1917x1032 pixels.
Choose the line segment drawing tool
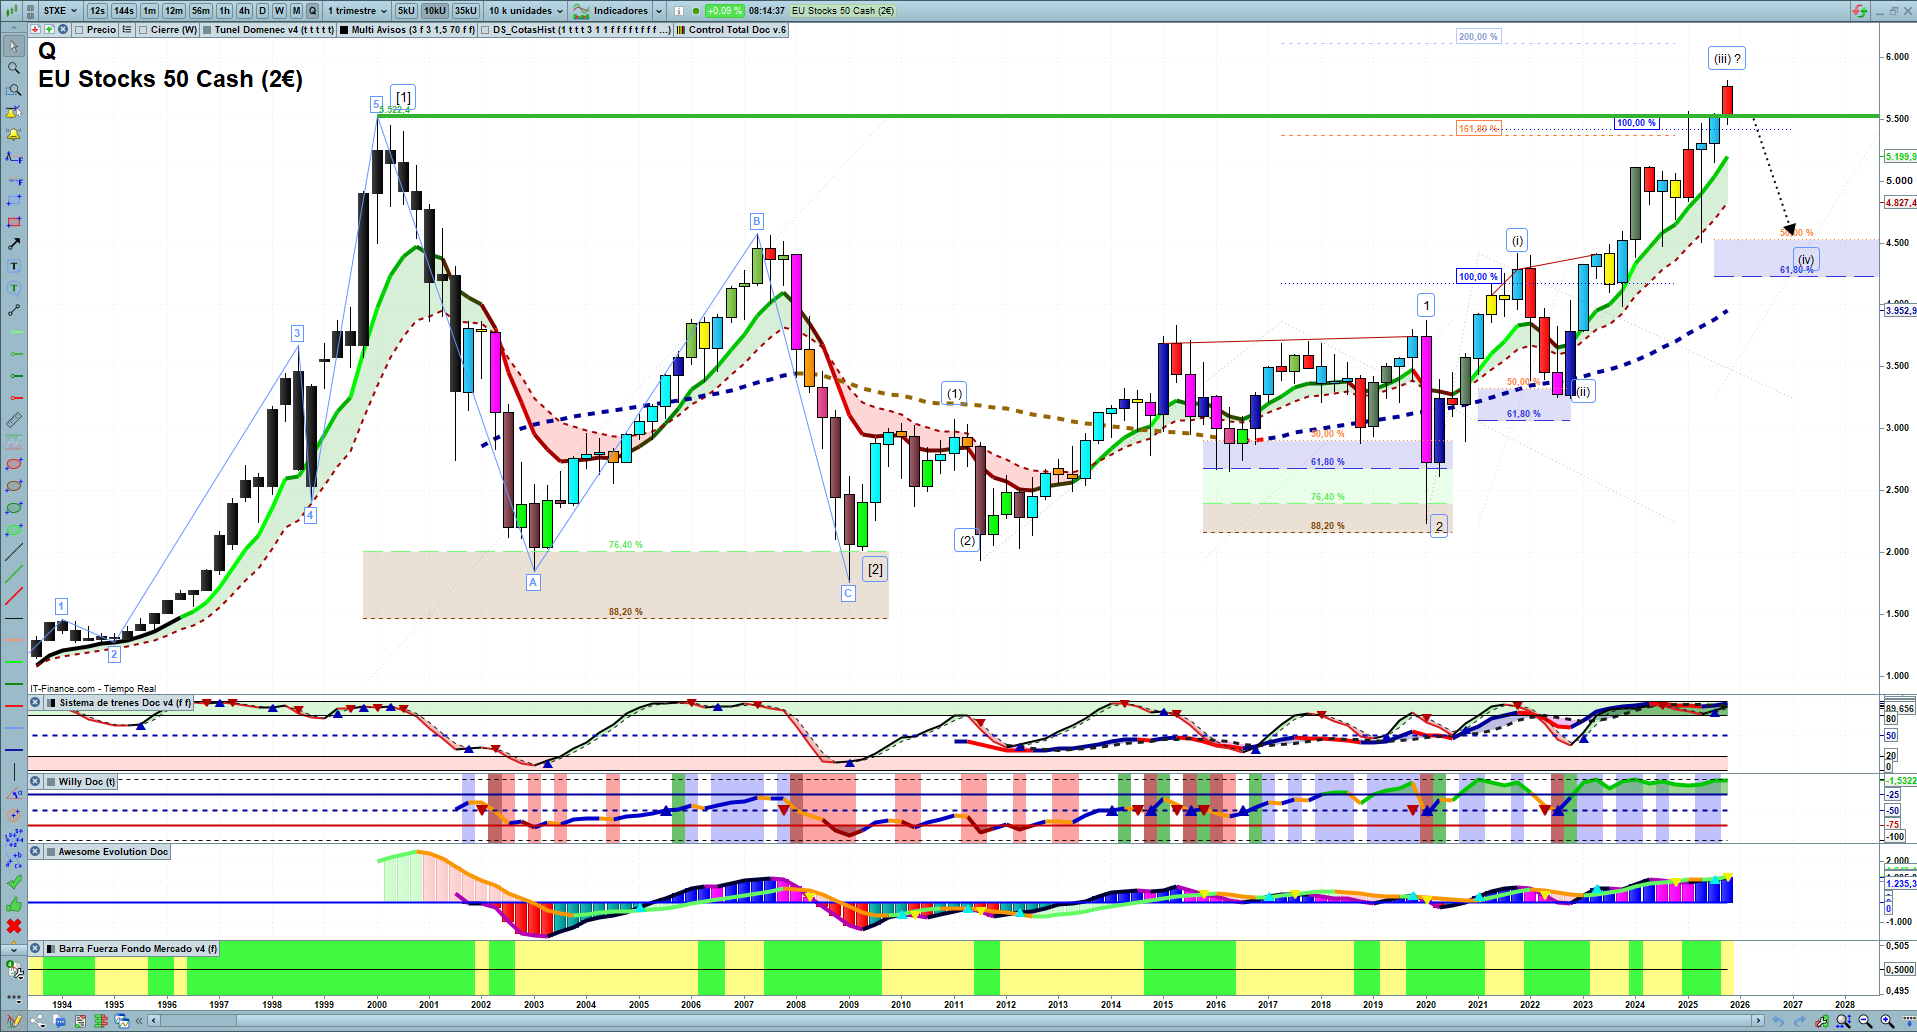pyautogui.click(x=14, y=310)
